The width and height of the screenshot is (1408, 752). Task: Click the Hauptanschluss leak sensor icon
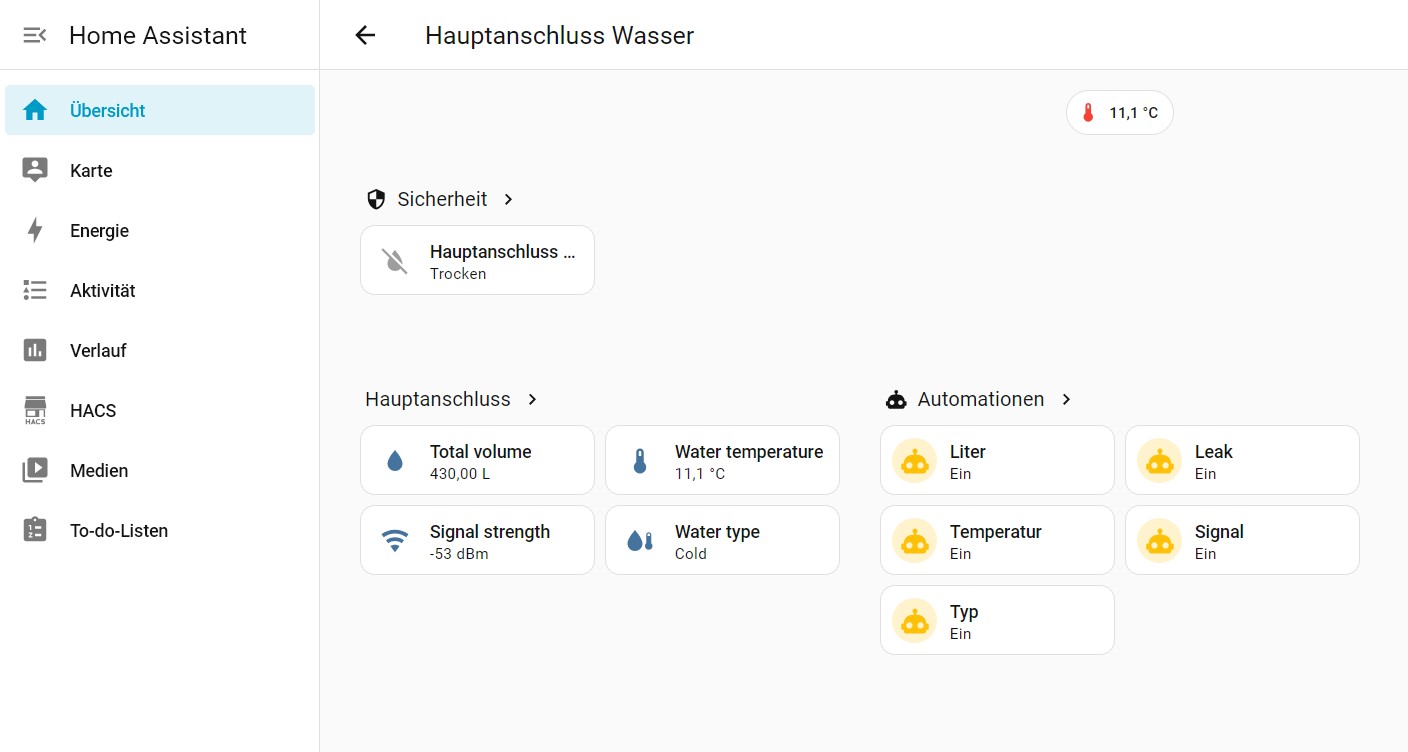tap(395, 261)
